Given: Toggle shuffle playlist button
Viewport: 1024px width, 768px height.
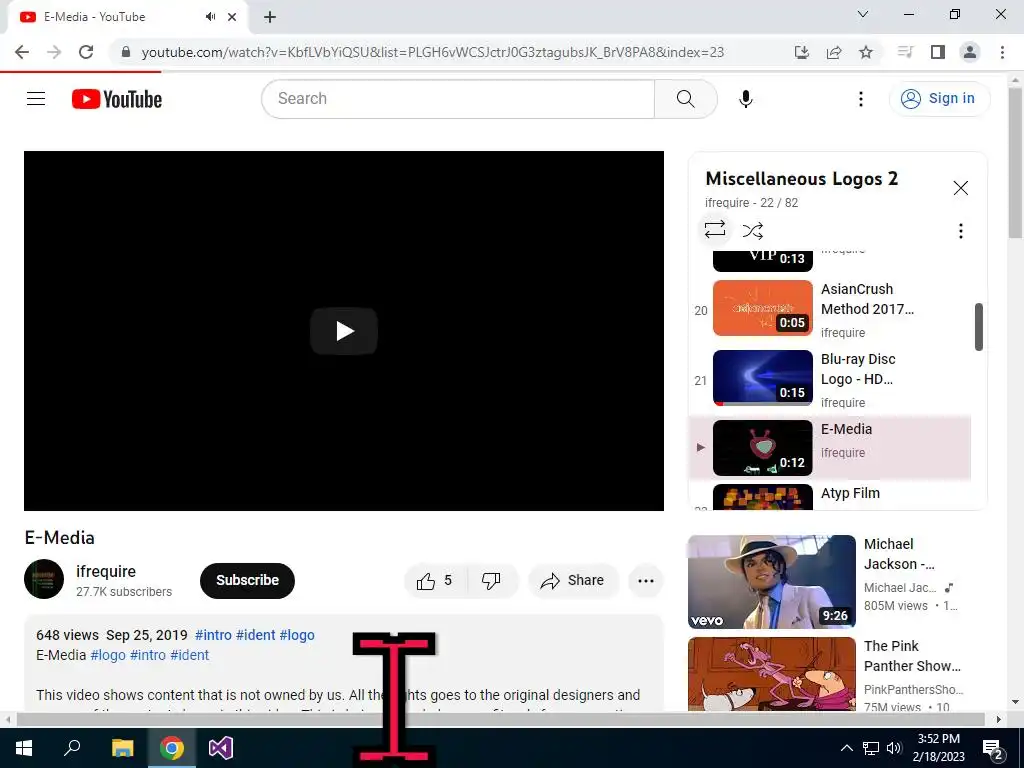Looking at the screenshot, I should click(x=752, y=231).
